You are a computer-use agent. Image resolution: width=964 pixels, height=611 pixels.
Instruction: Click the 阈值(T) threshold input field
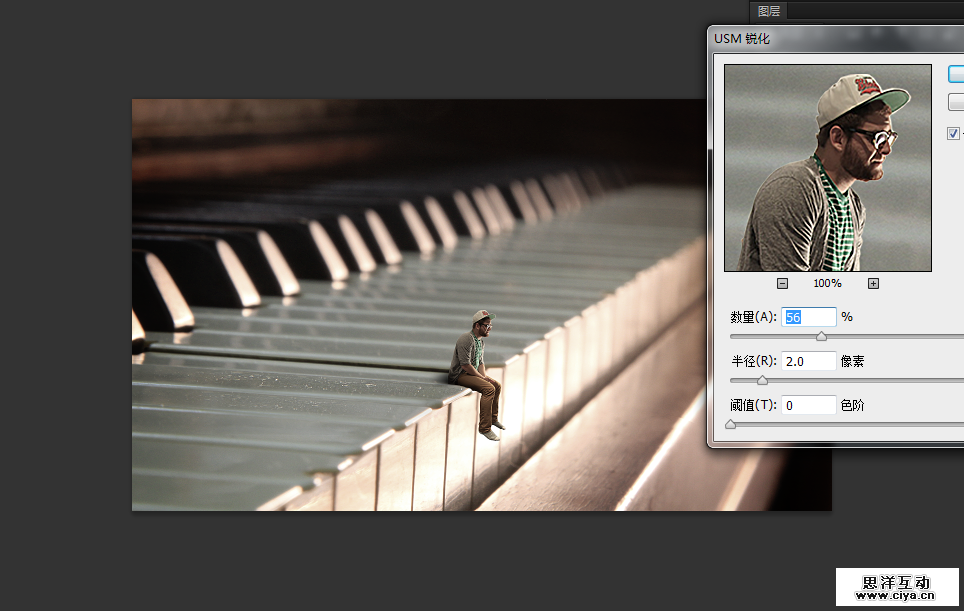[808, 405]
